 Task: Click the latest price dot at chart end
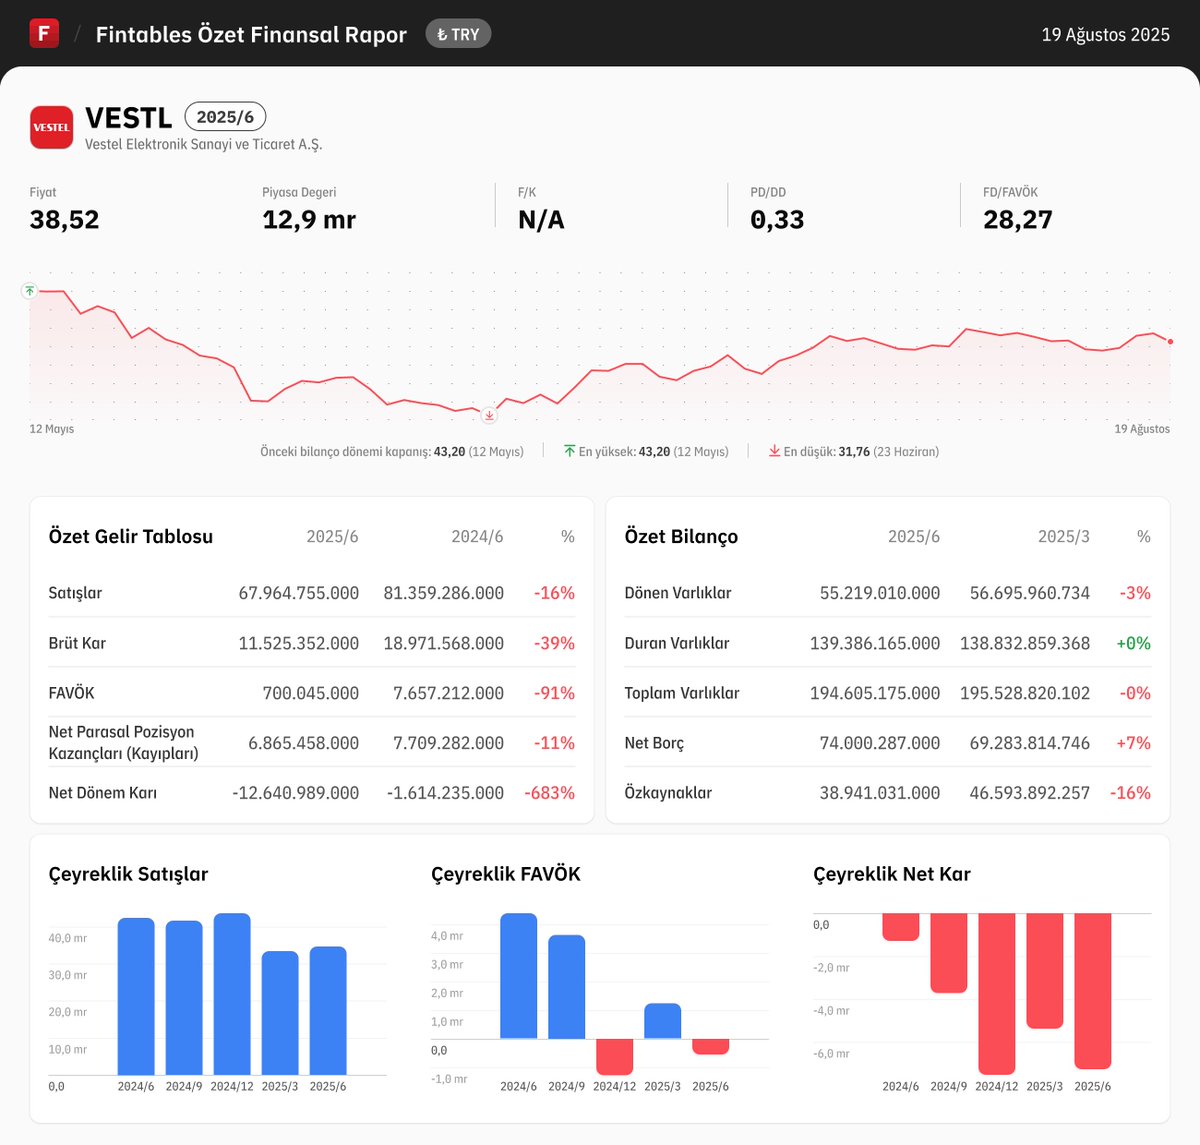[1168, 340]
